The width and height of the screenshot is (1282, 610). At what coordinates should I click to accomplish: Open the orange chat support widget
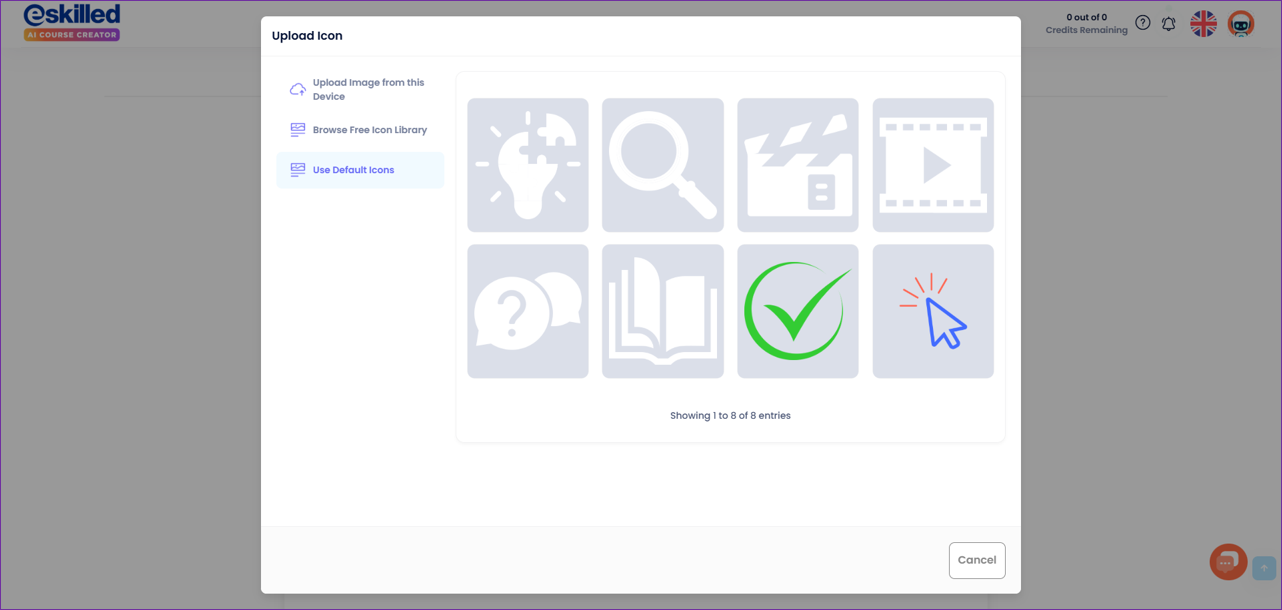coord(1227,562)
